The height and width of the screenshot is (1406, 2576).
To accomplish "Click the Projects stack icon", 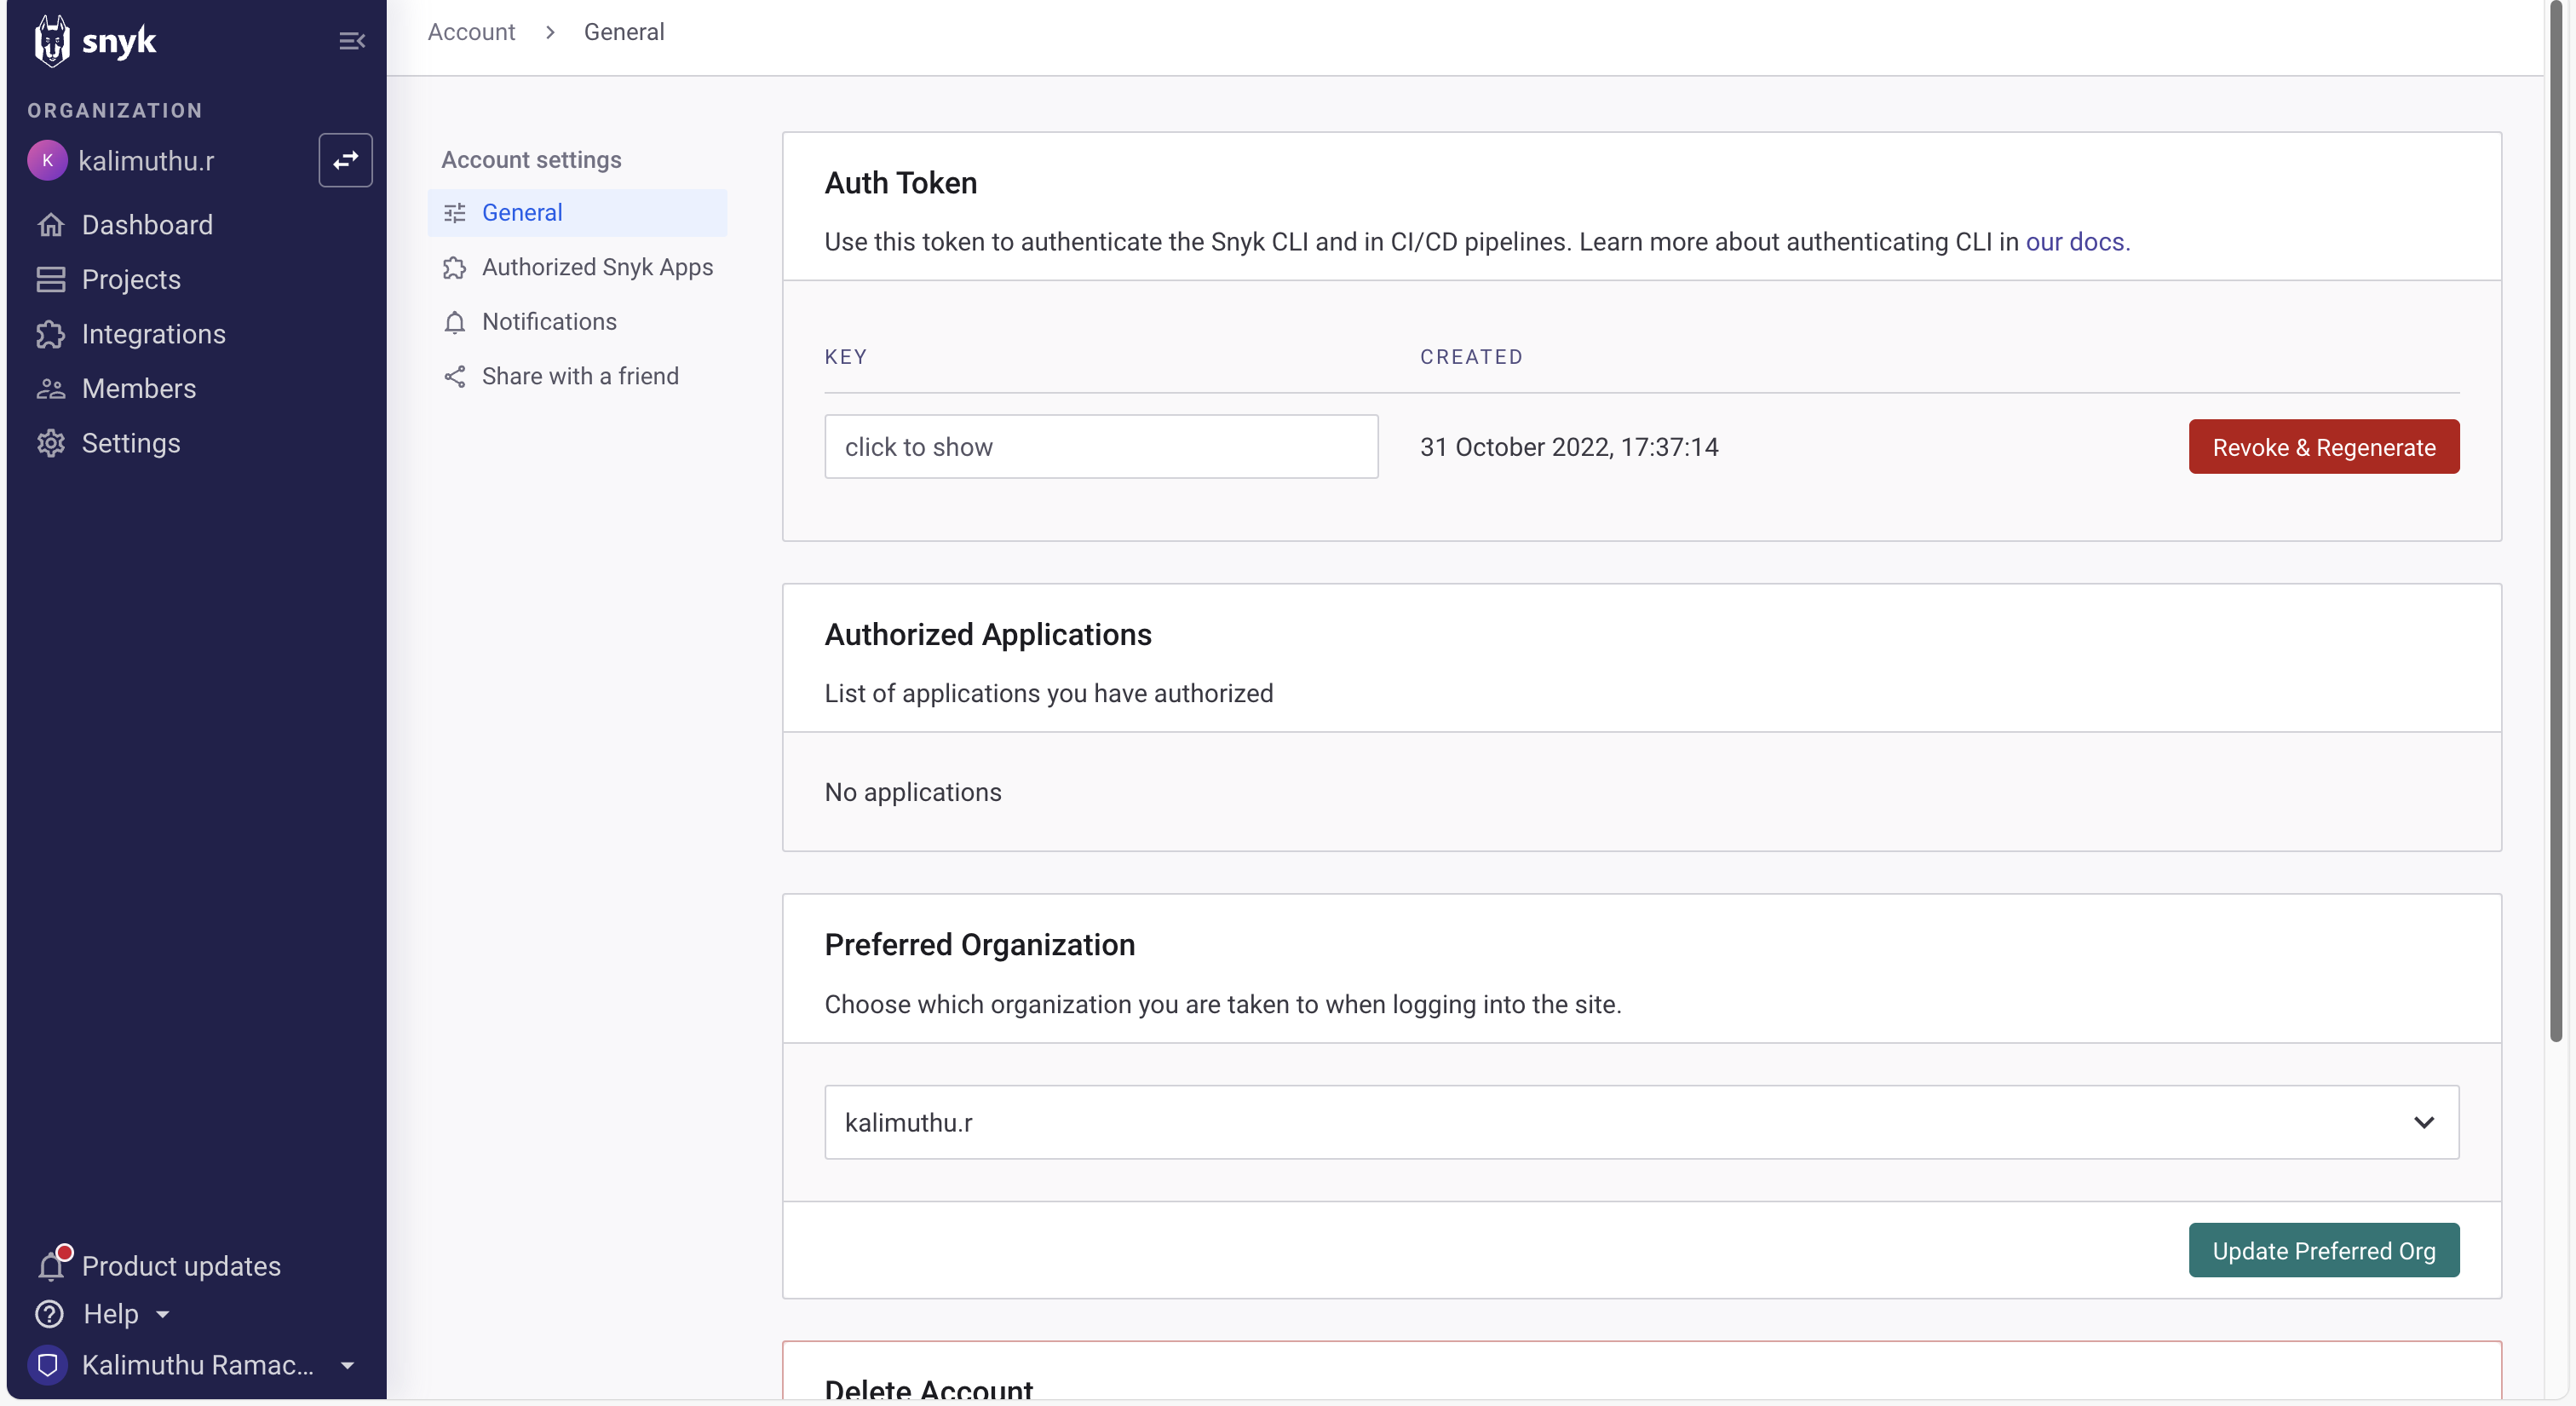I will pos(51,279).
